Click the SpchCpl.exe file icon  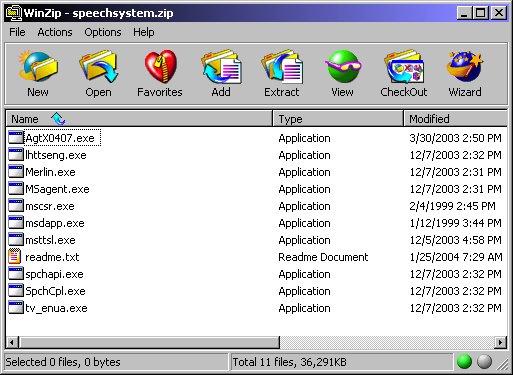[16, 291]
